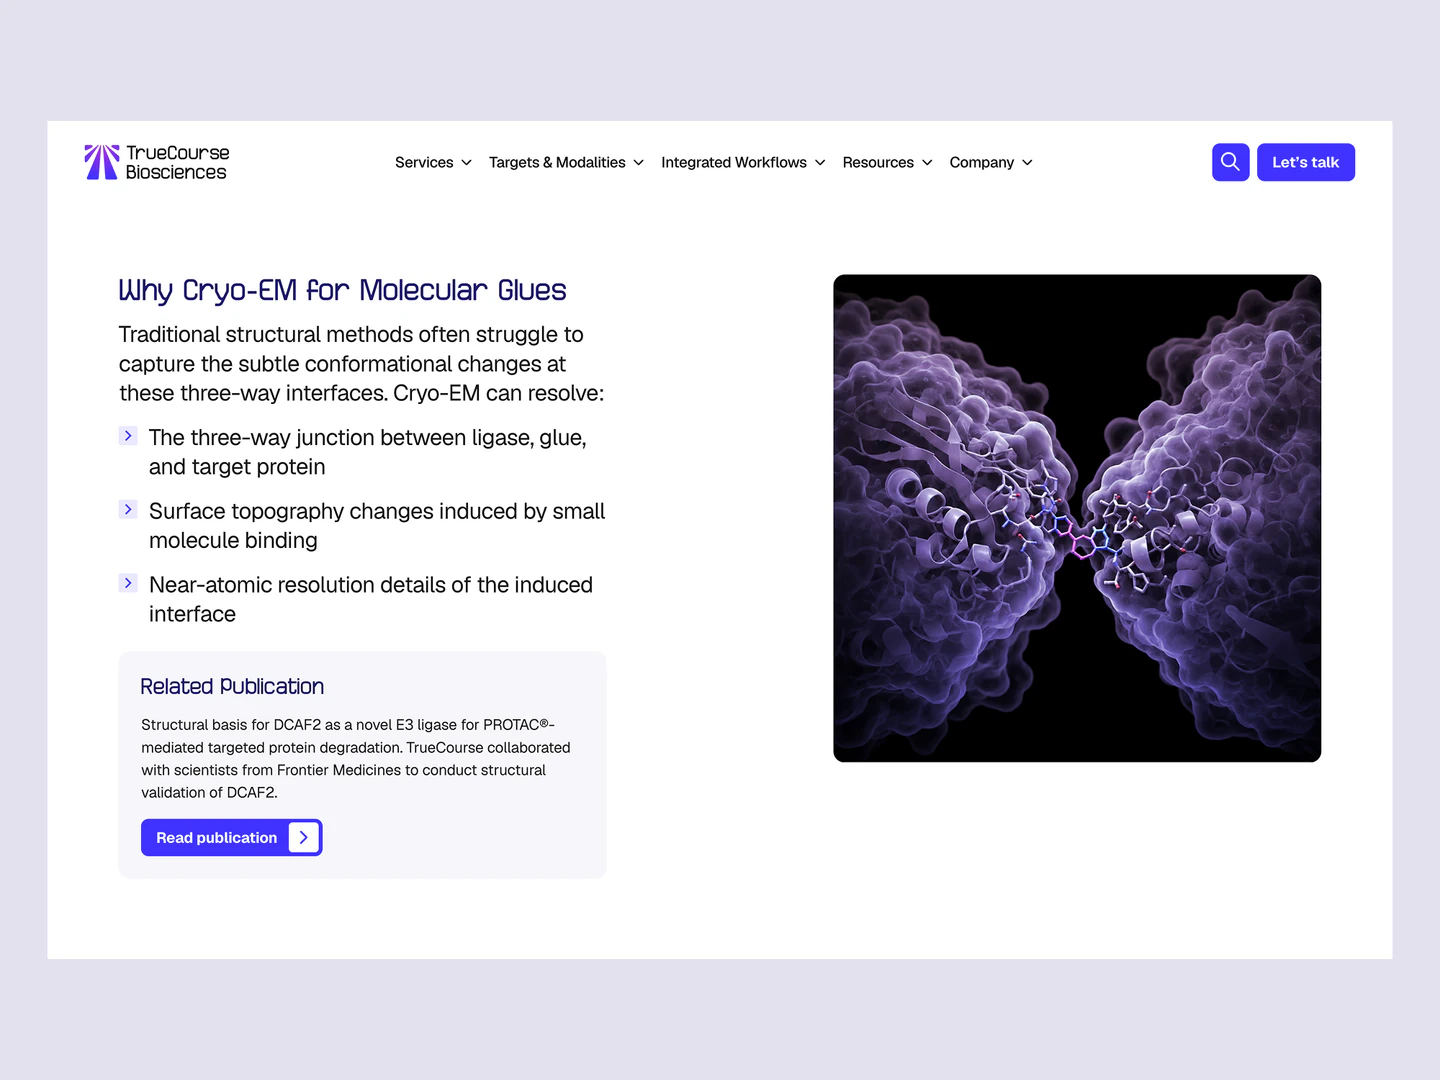
Task: Click 'Near-atomic resolution details' list text
Action: [371, 599]
